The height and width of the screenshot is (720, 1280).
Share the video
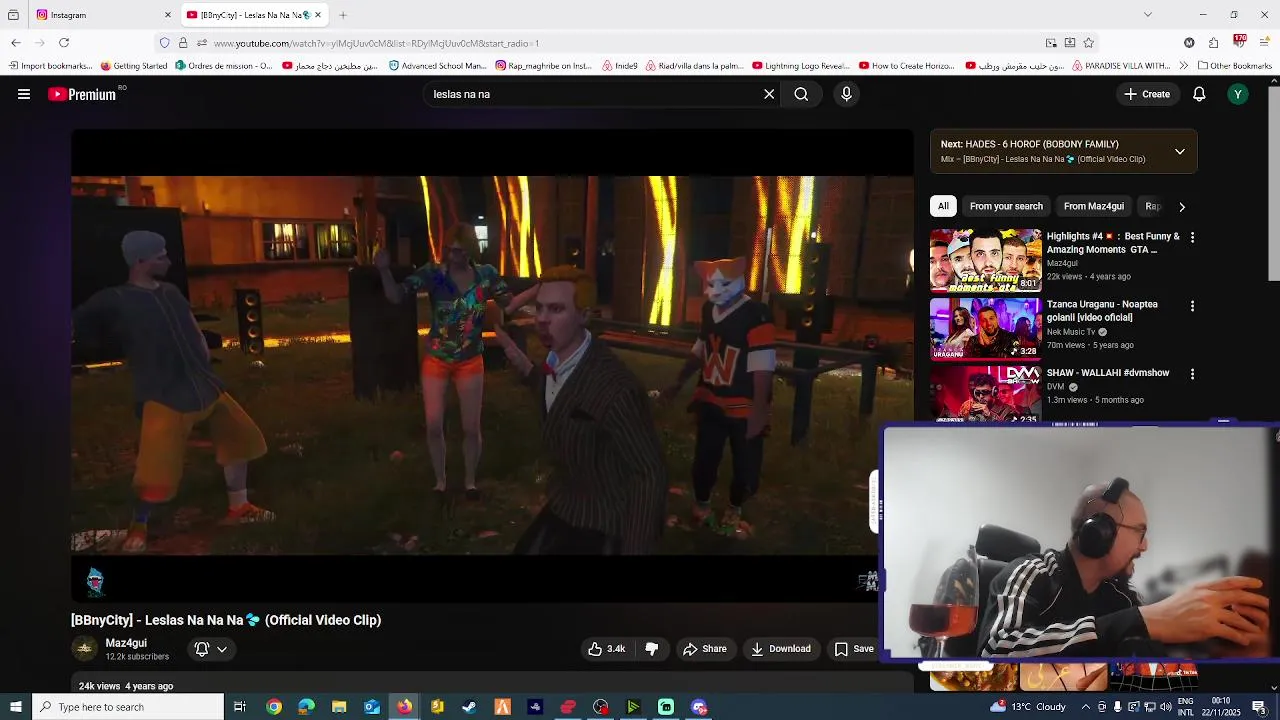(704, 649)
